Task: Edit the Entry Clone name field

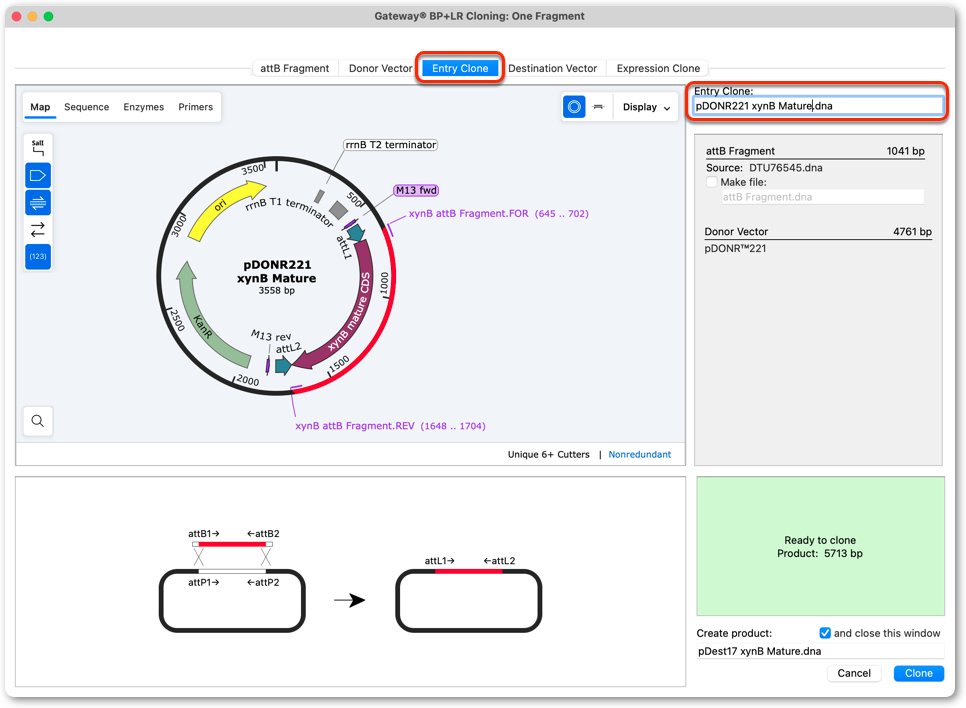Action: point(818,106)
